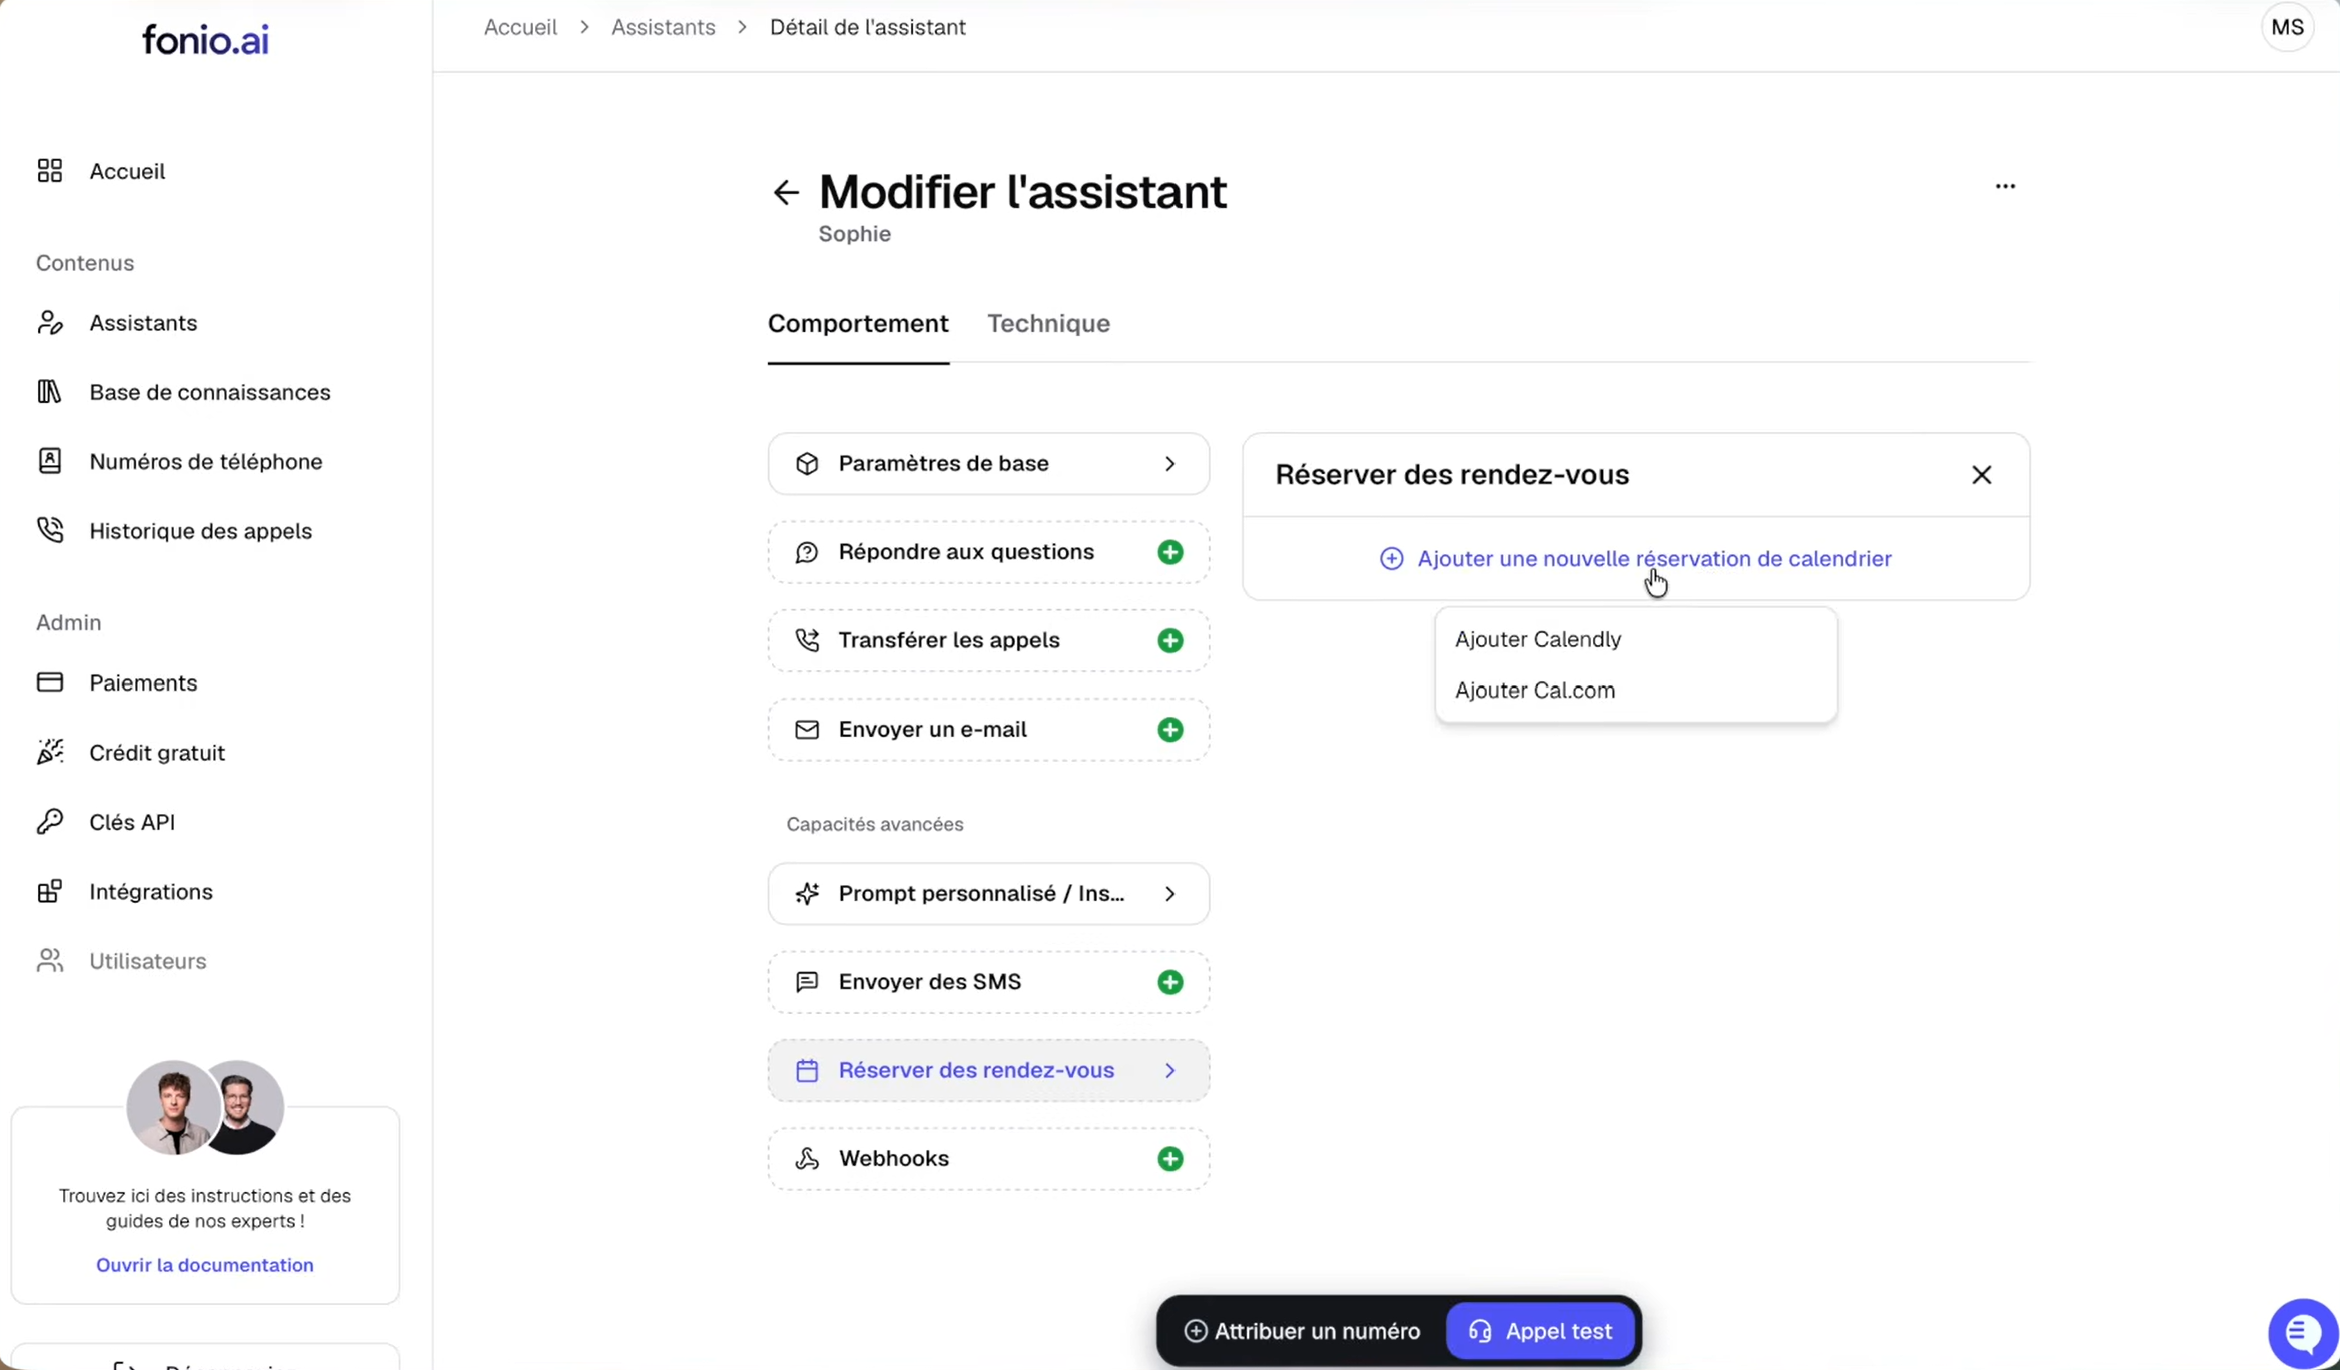Select Ajouter Calendly option
Image resolution: width=2340 pixels, height=1370 pixels.
(1636, 639)
